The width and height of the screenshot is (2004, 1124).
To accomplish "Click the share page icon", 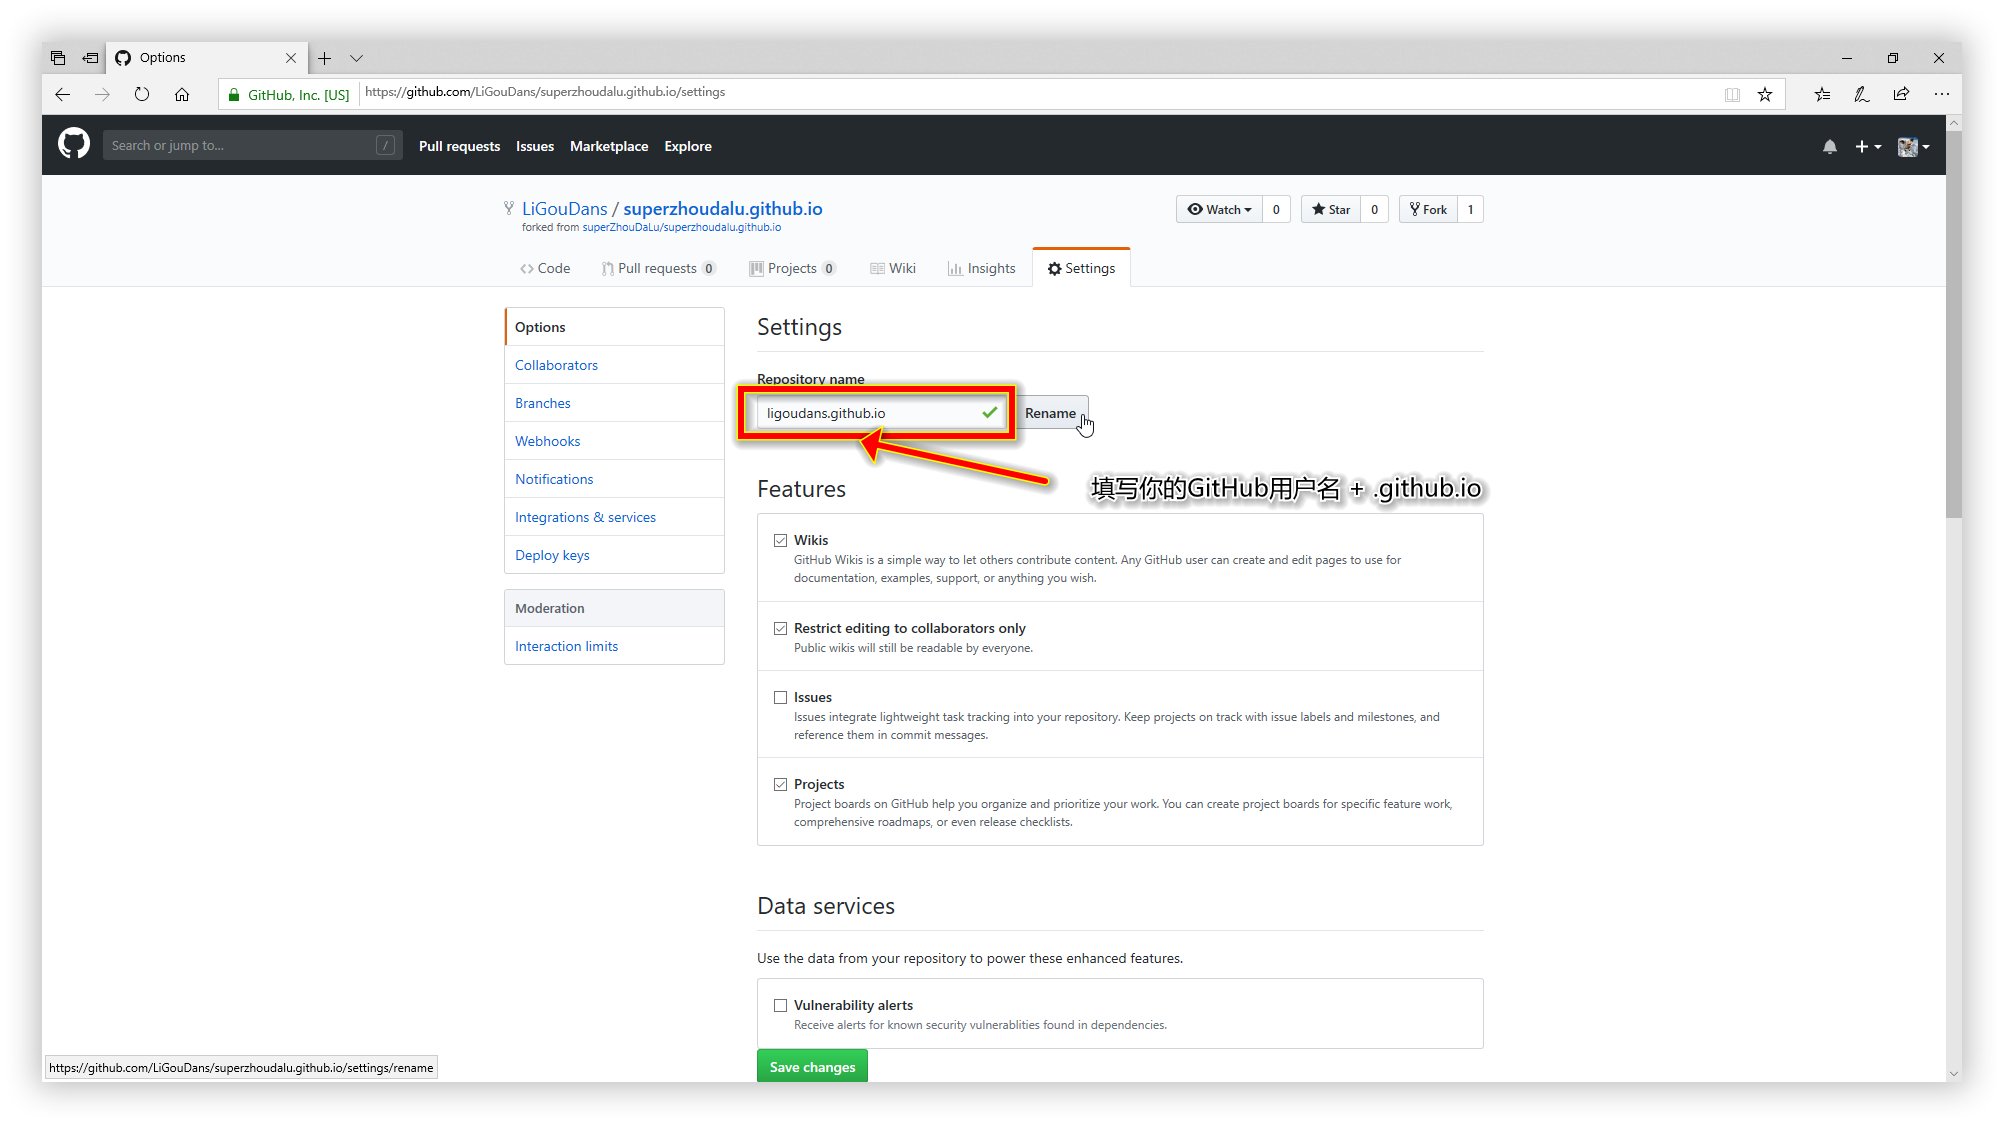I will (x=1901, y=94).
